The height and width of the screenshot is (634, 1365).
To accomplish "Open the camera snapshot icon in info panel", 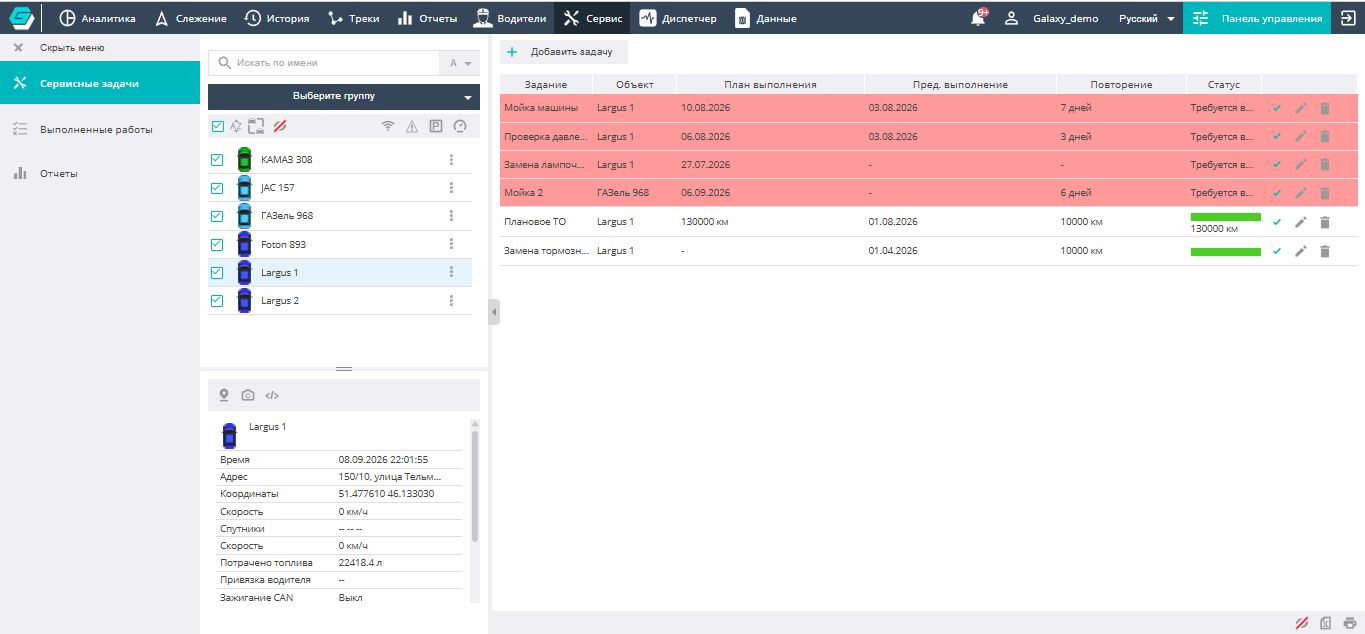I will 248,395.
